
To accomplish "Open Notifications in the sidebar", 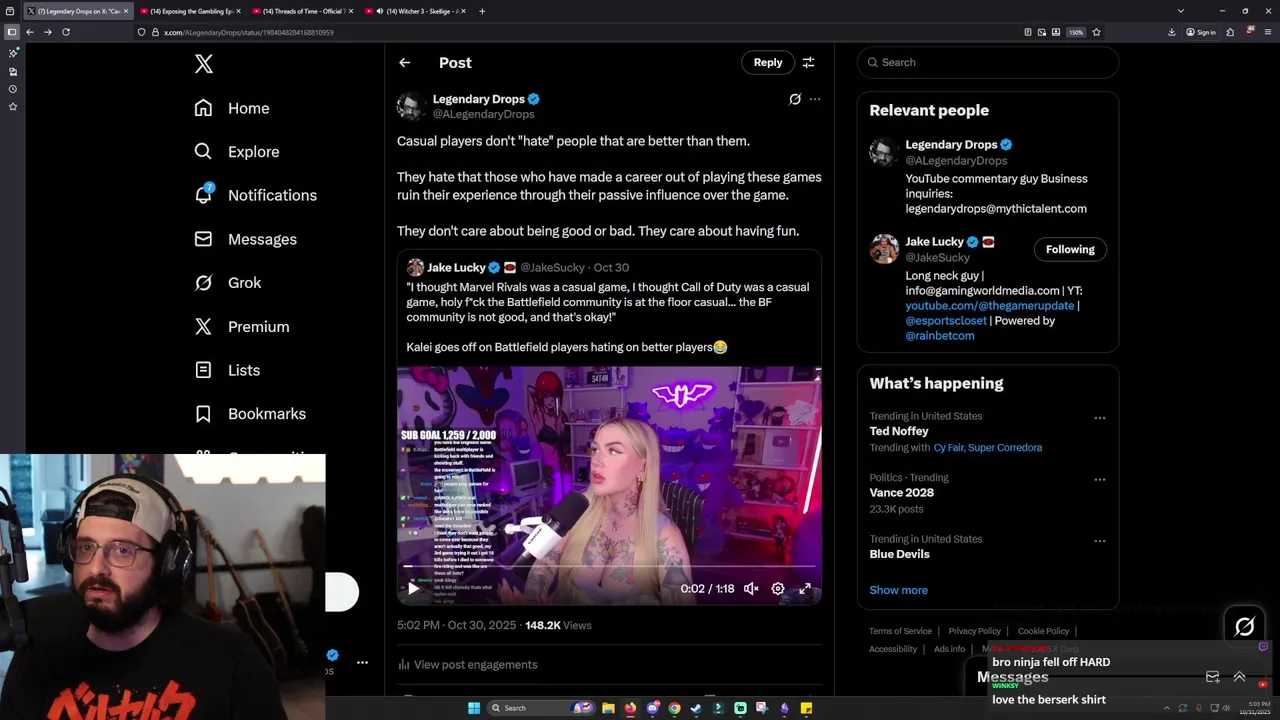I will [x=255, y=195].
